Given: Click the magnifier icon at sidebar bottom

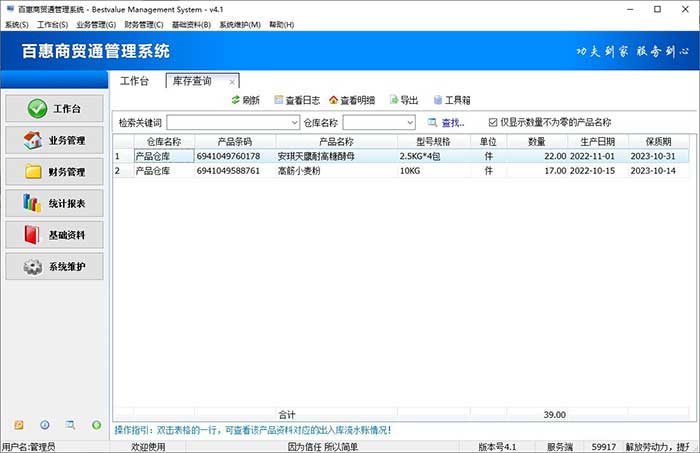Looking at the screenshot, I should pyautogui.click(x=70, y=425).
